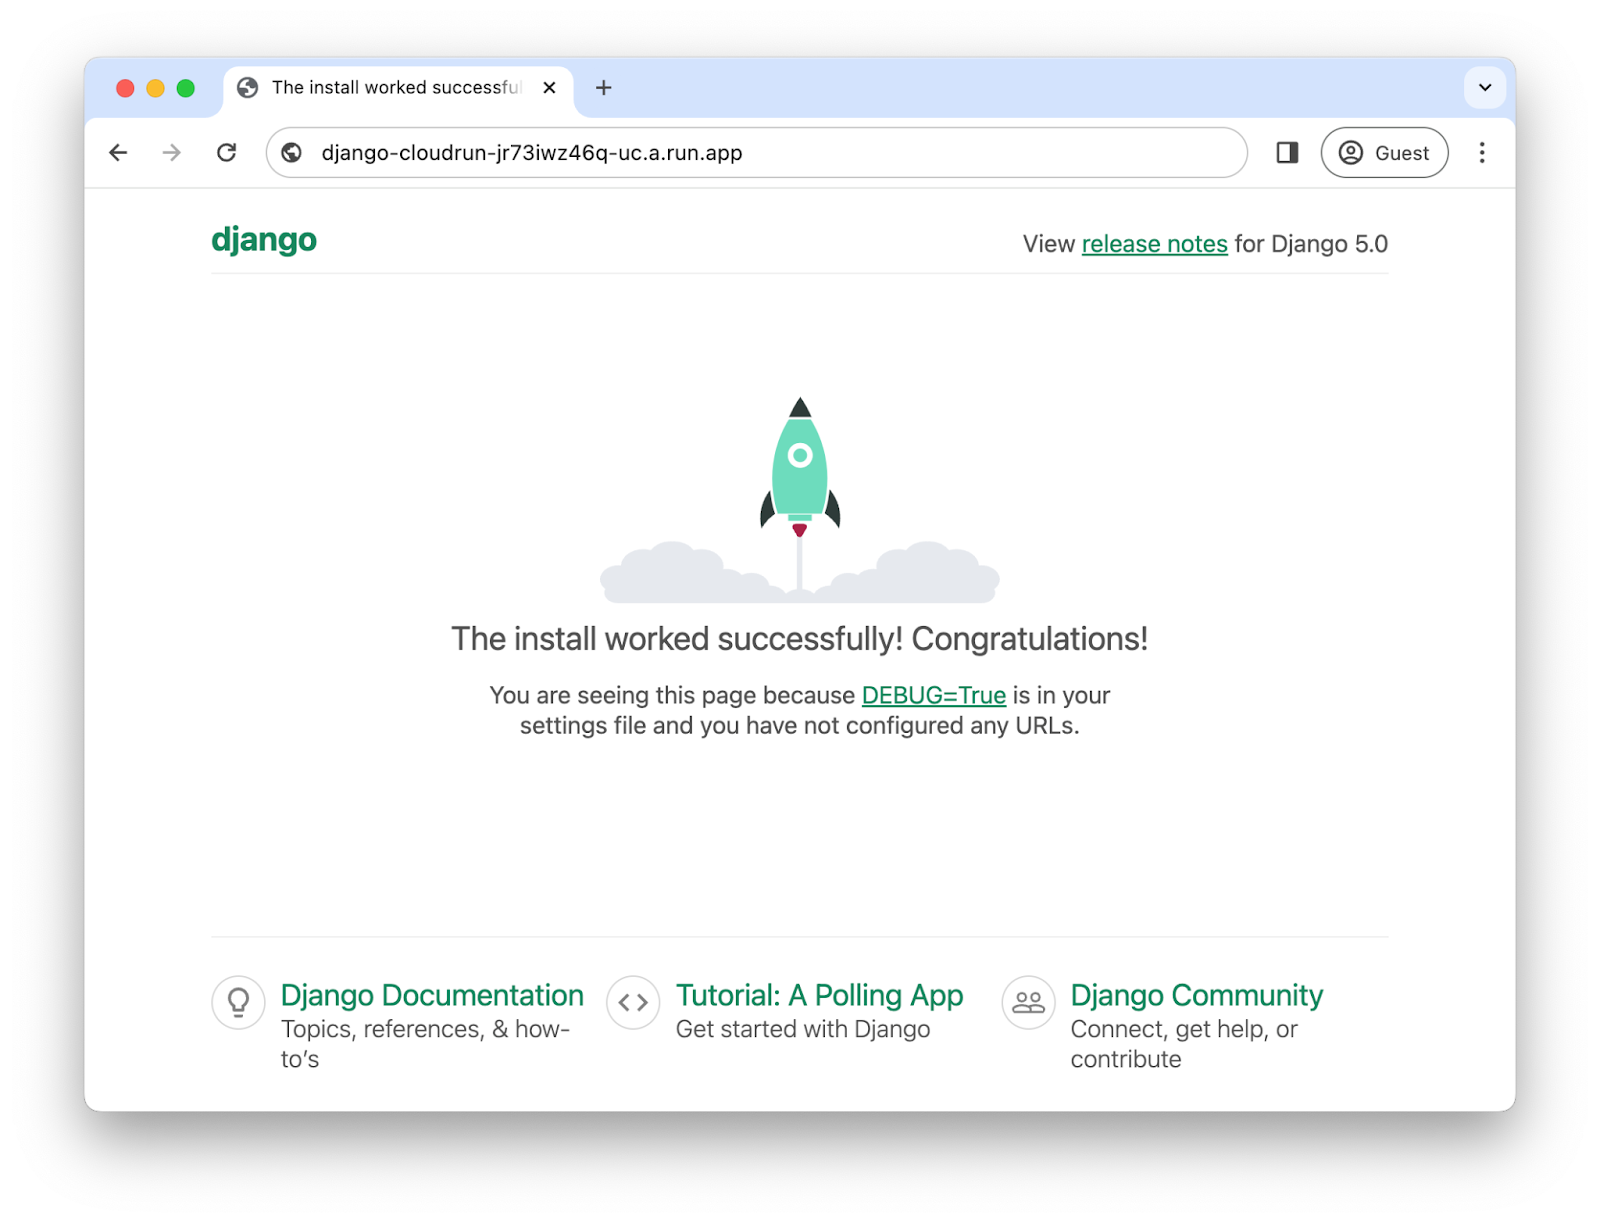Click the lightbulb documentation icon
The width and height of the screenshot is (1600, 1223).
[x=239, y=1002]
